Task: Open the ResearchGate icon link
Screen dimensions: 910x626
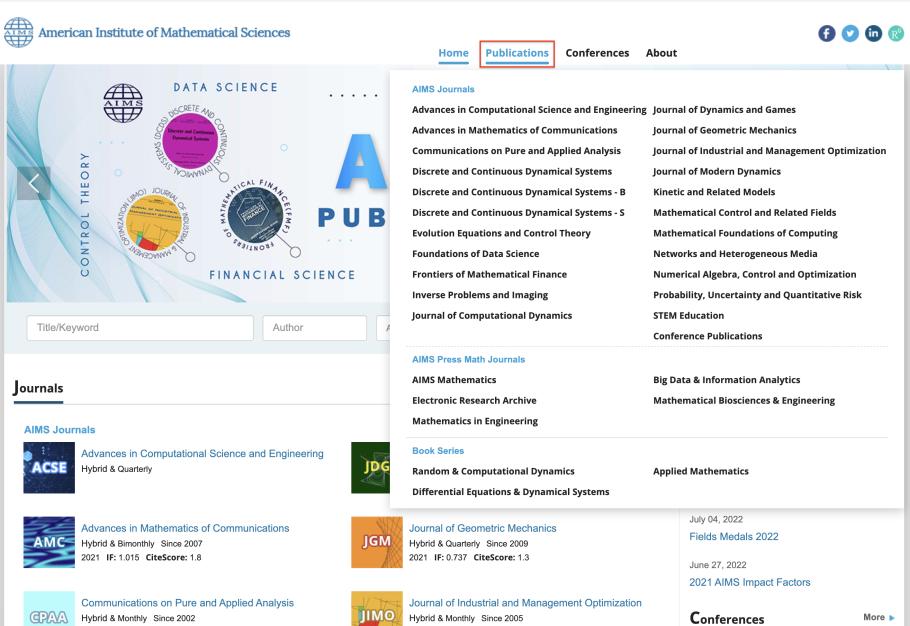Action: 896,33
